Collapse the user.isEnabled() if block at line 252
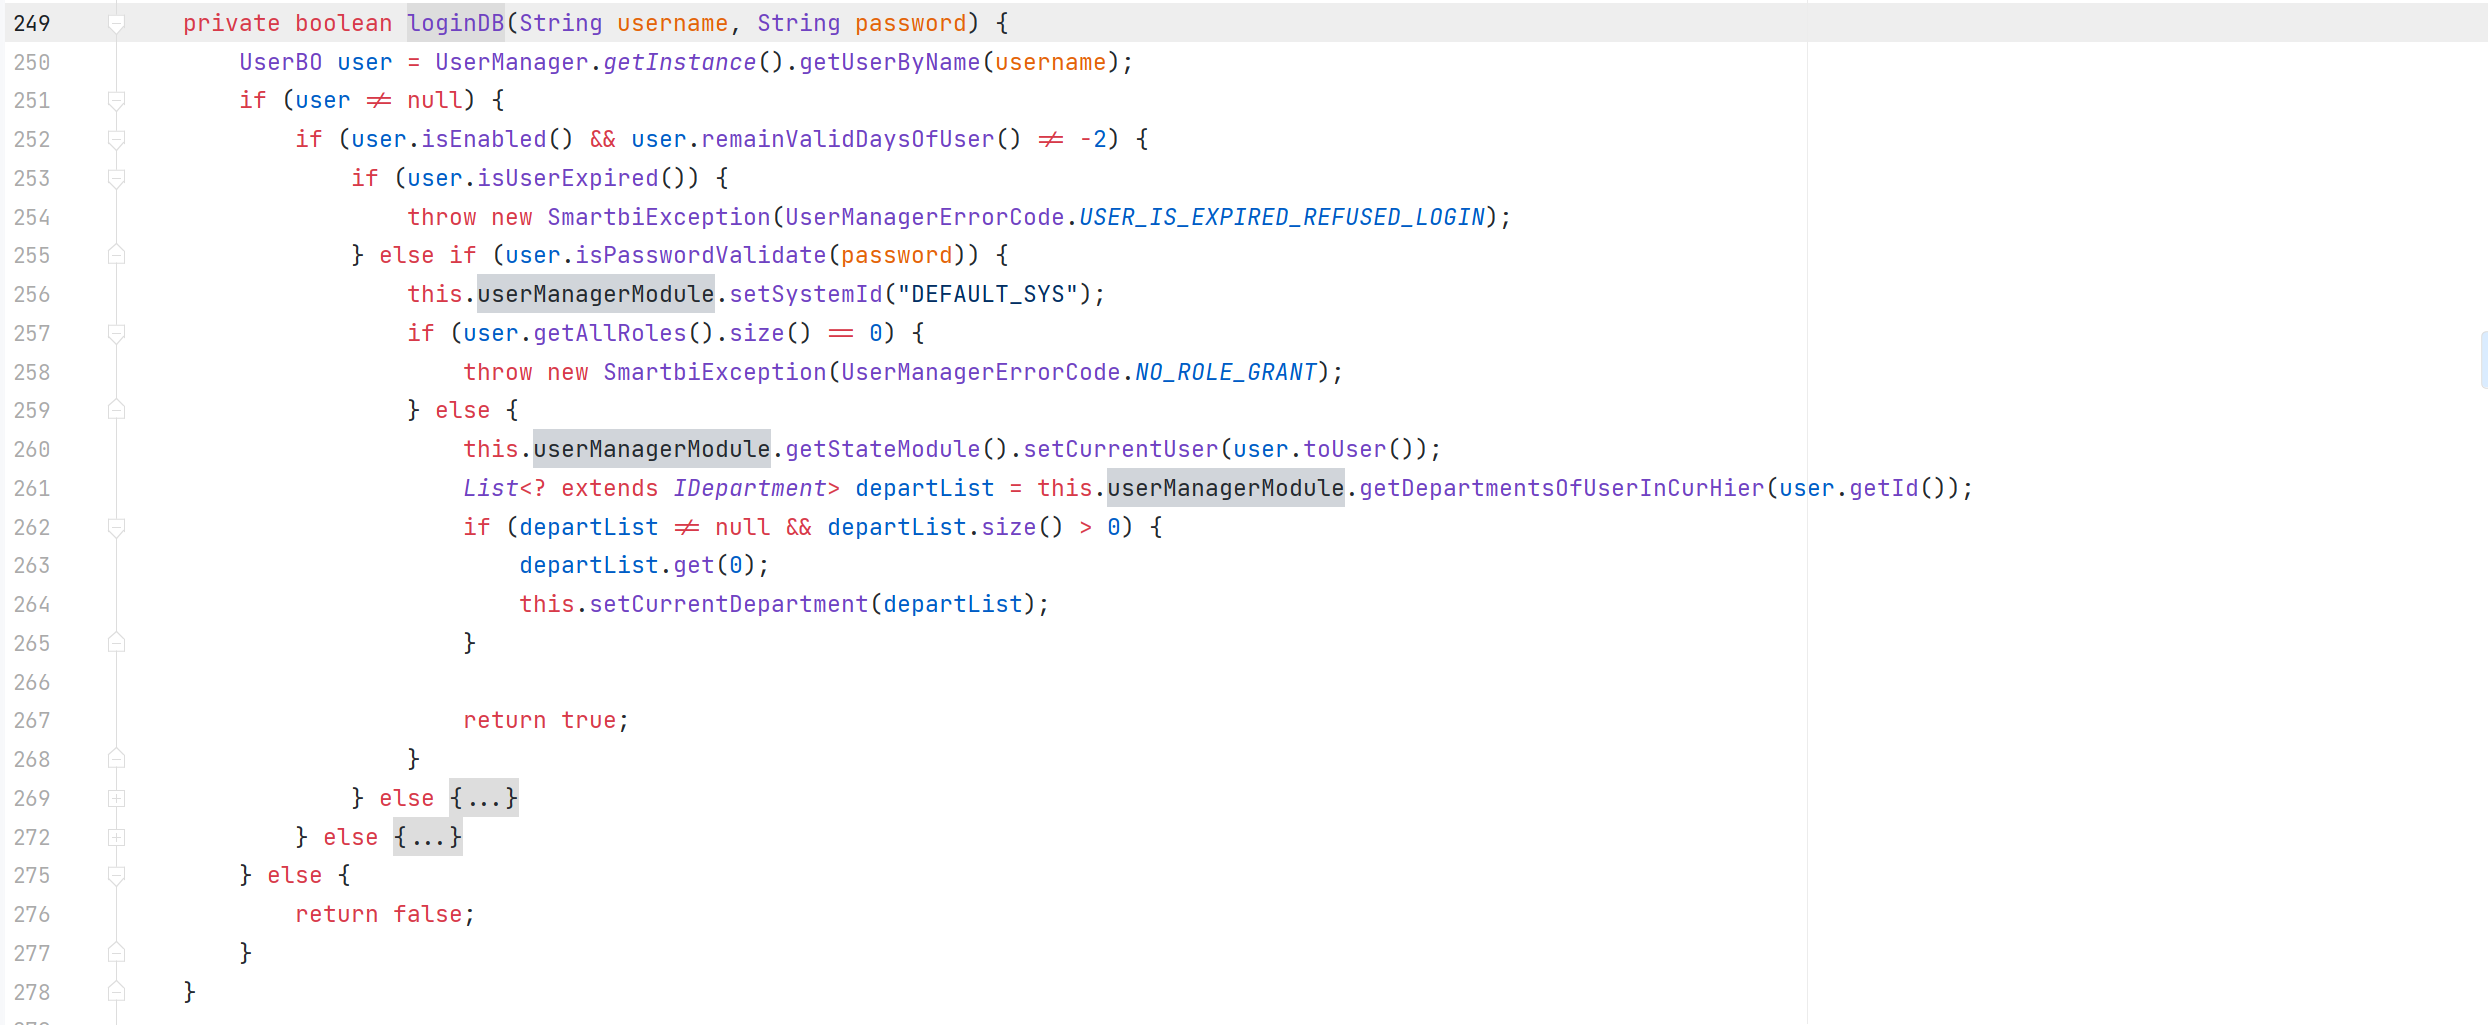The height and width of the screenshot is (1025, 2488). pos(116,139)
